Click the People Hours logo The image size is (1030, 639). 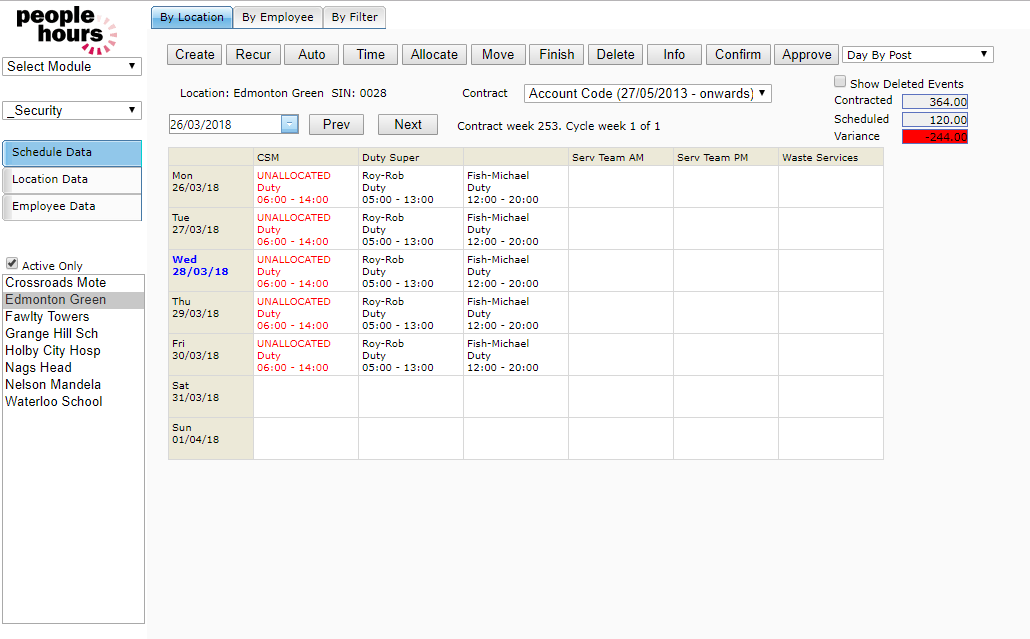[66, 29]
